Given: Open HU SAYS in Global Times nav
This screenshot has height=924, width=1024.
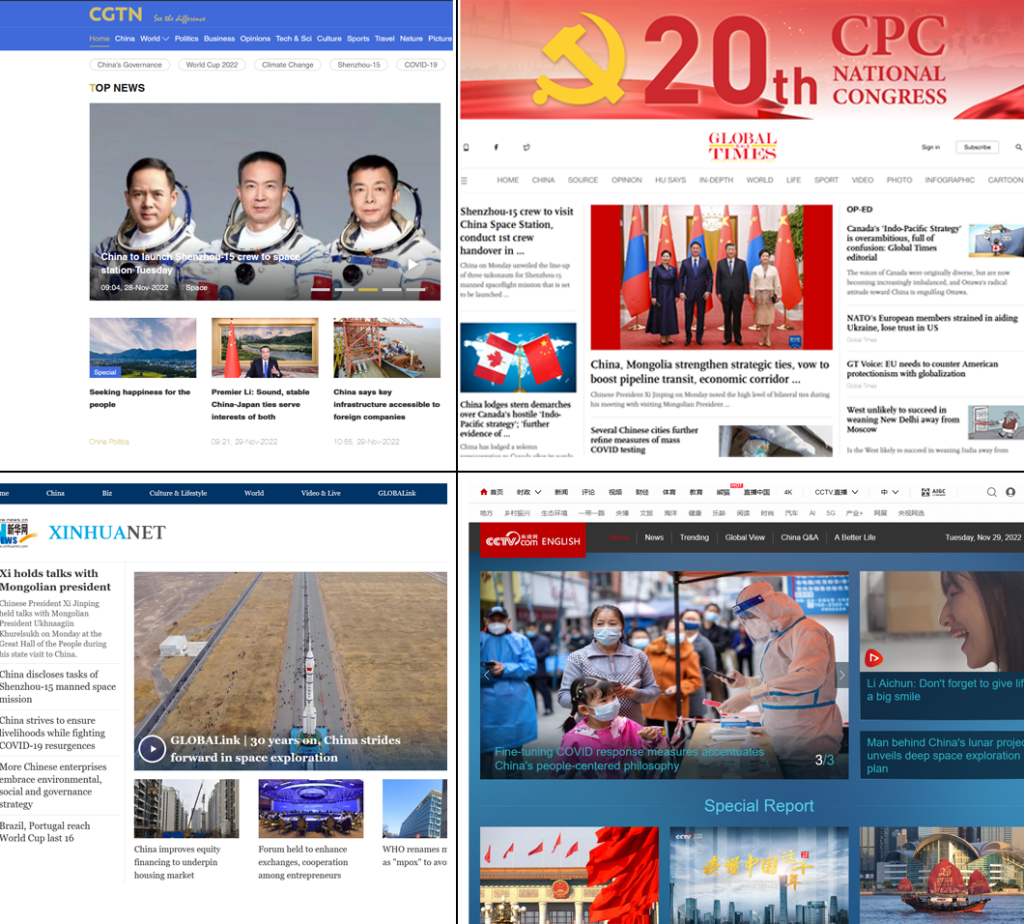Looking at the screenshot, I should pyautogui.click(x=670, y=180).
